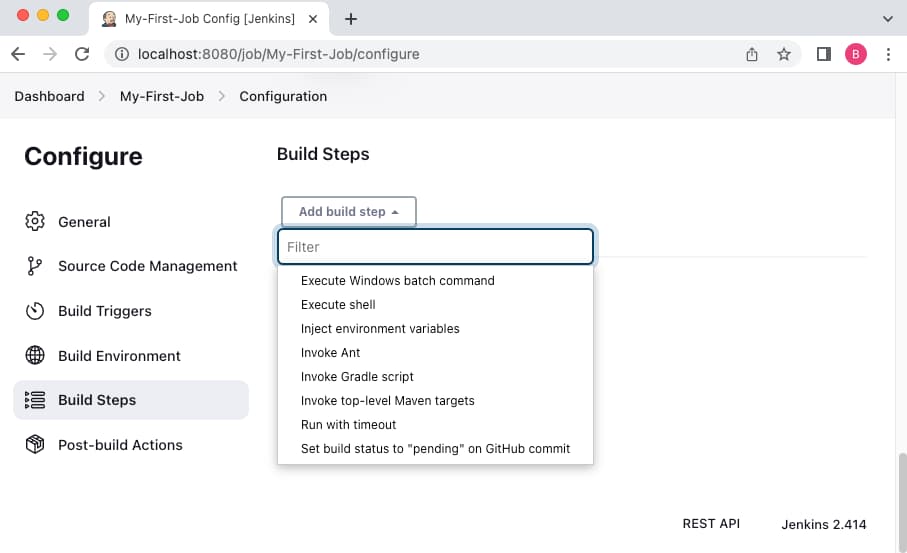907x553 pixels.
Task: Jump to Build Environment section
Action: point(131,355)
